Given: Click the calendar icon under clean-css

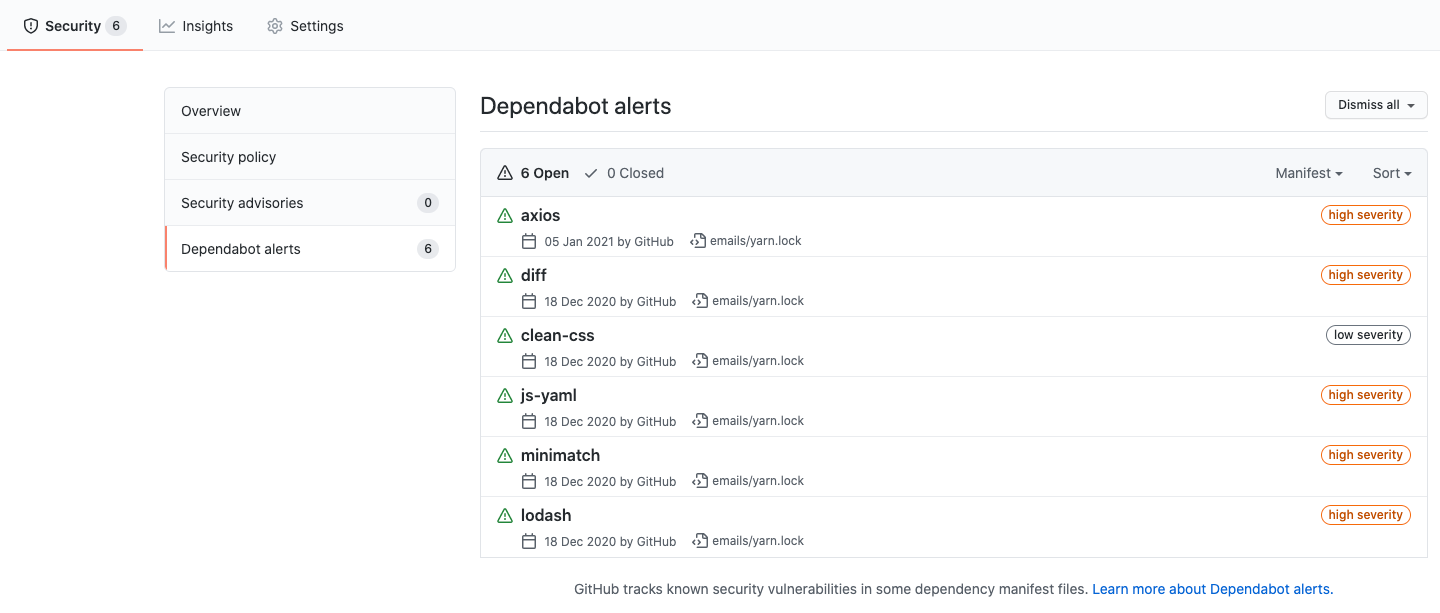Looking at the screenshot, I should tap(529, 361).
